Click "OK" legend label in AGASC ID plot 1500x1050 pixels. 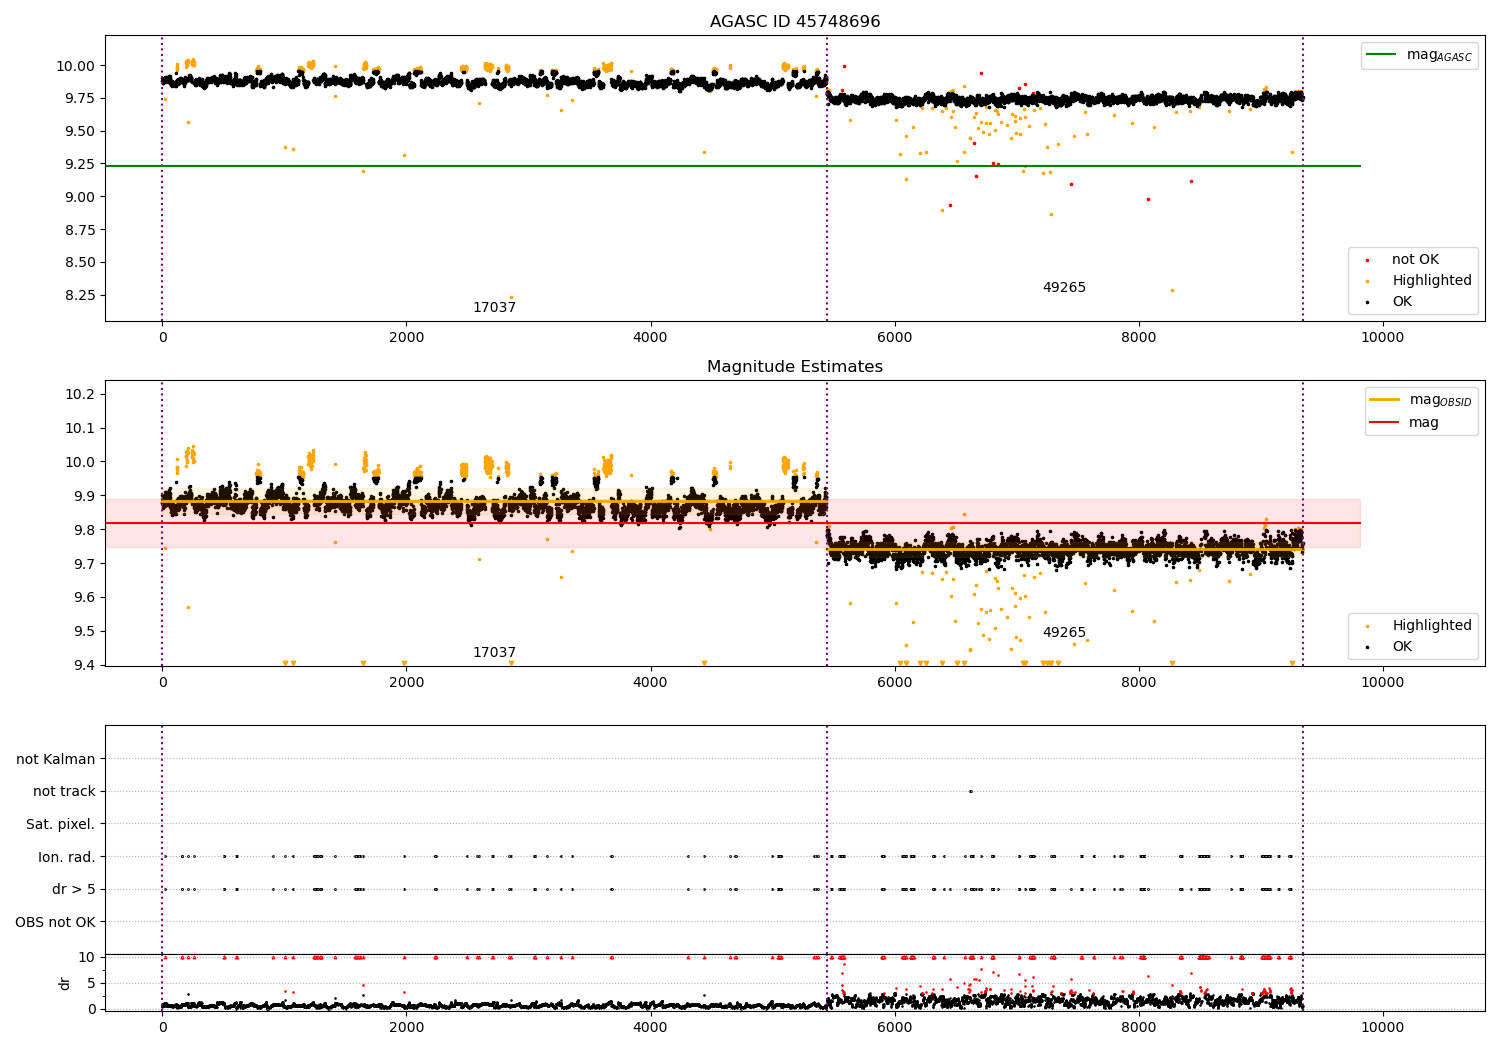pyautogui.click(x=1402, y=302)
